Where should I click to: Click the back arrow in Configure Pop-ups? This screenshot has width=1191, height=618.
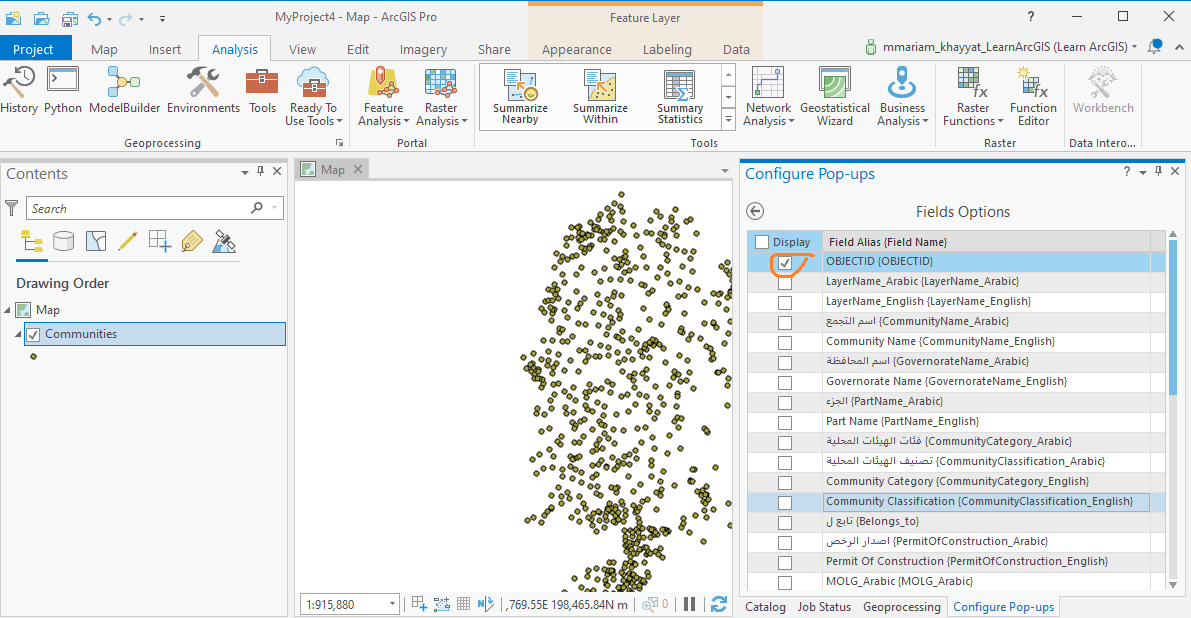pos(756,211)
